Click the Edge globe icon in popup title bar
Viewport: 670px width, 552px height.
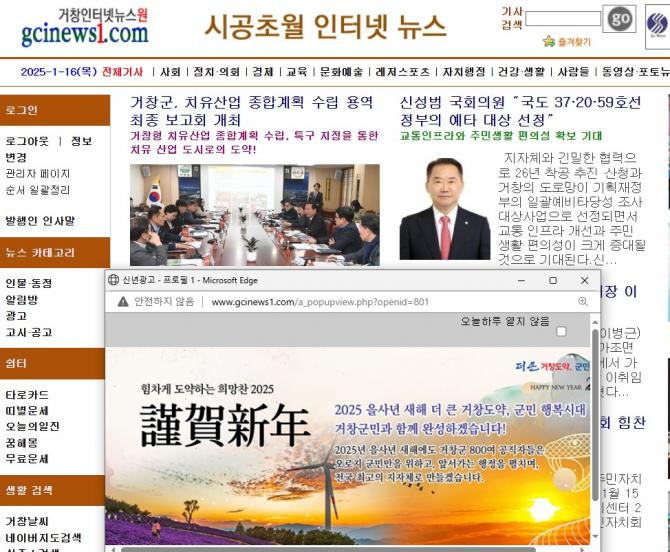[x=113, y=280]
